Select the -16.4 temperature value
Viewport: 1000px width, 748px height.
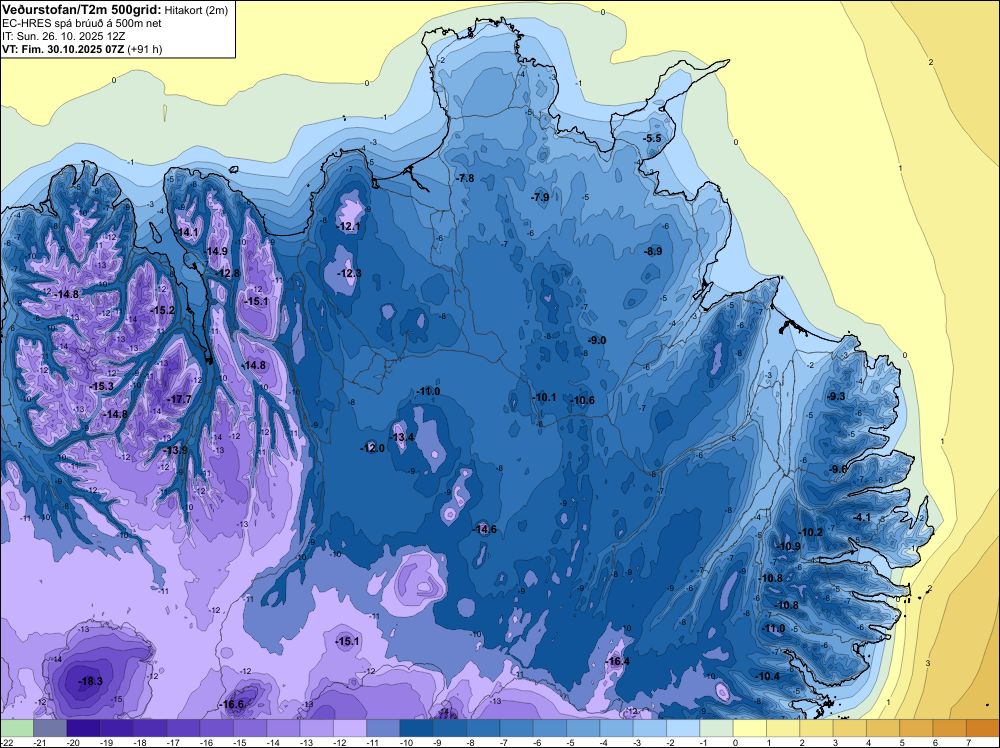pos(617,661)
